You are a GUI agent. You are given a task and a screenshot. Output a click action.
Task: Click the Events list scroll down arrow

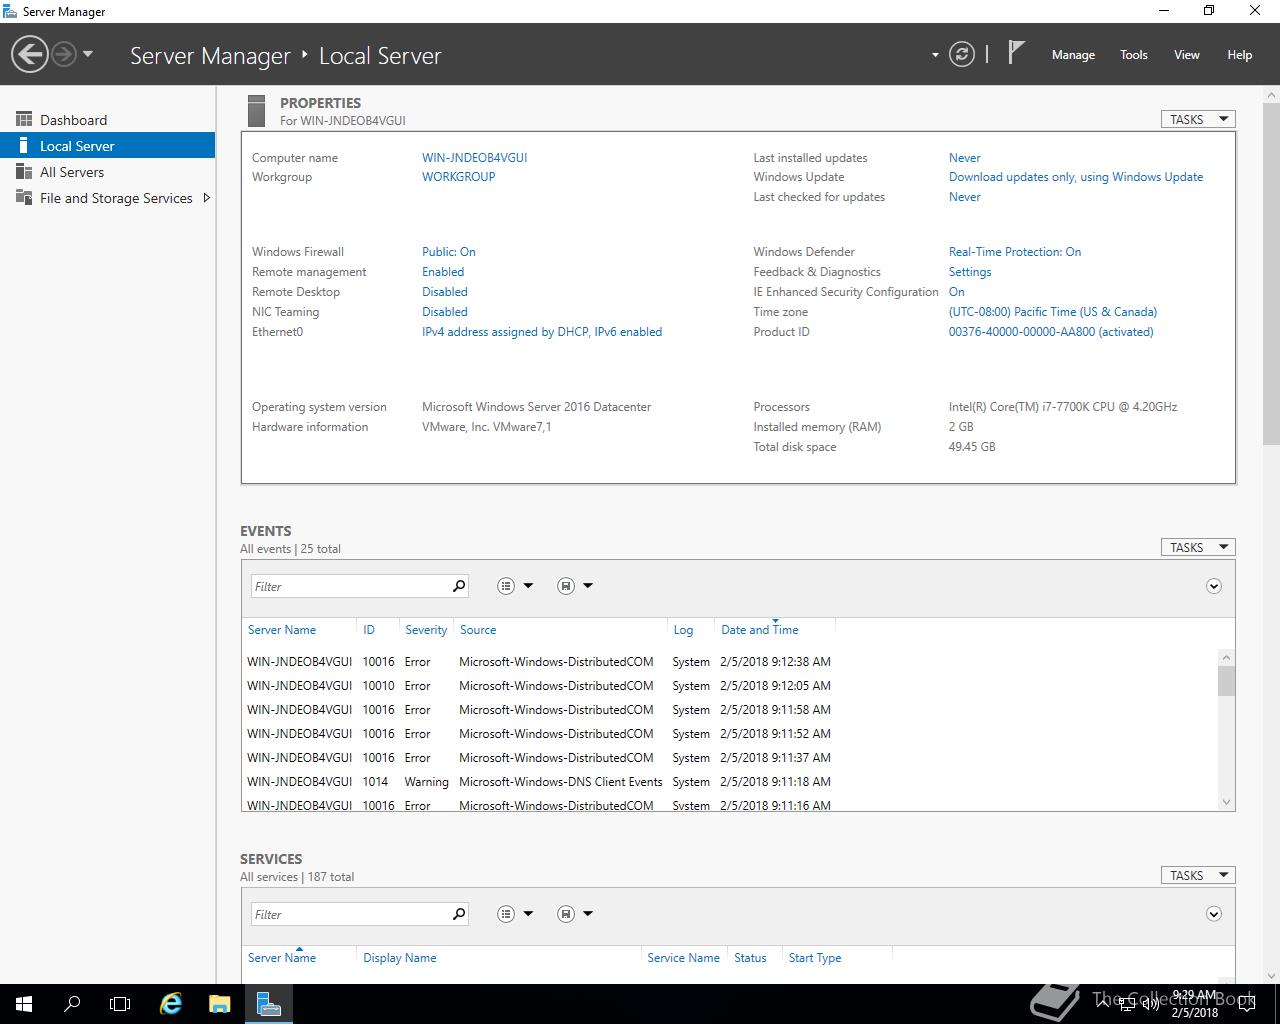coord(1226,802)
